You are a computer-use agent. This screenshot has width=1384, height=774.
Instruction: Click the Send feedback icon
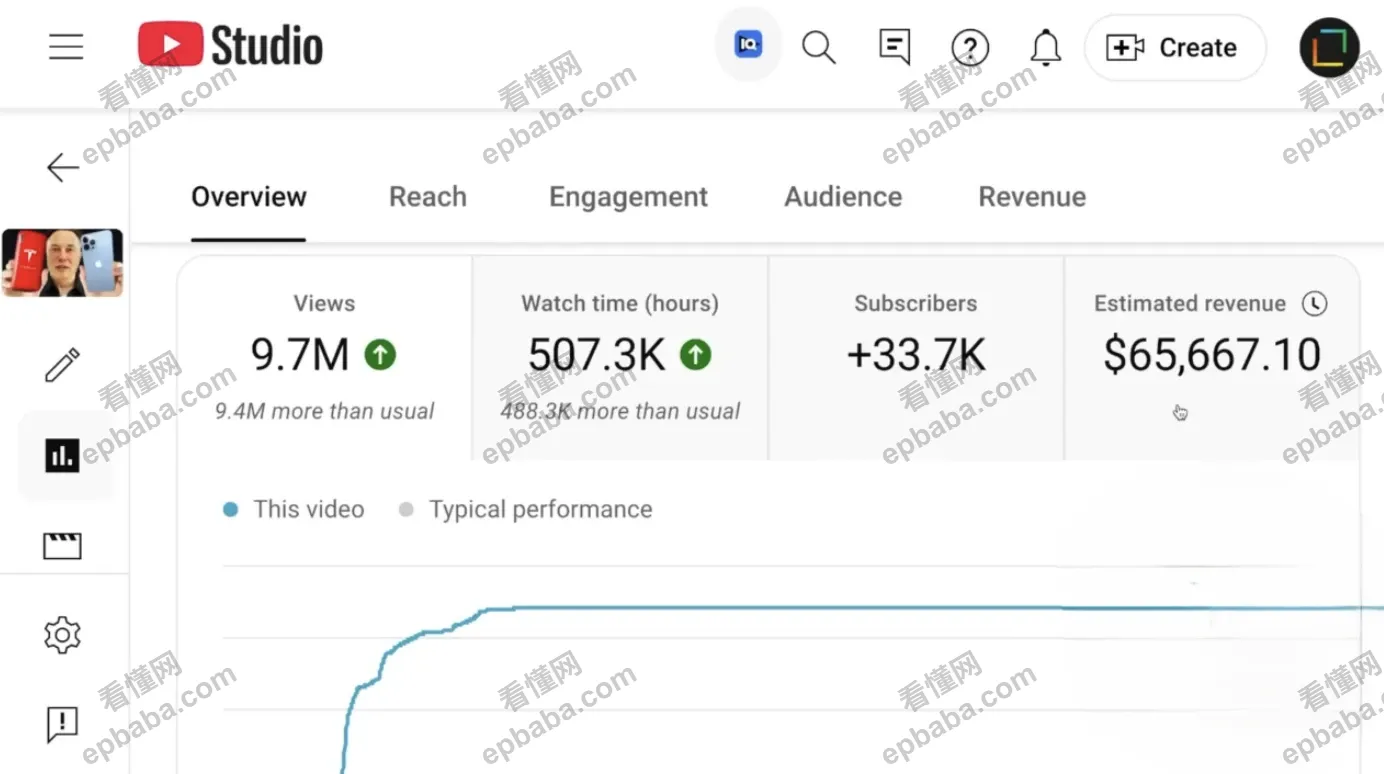coord(62,724)
